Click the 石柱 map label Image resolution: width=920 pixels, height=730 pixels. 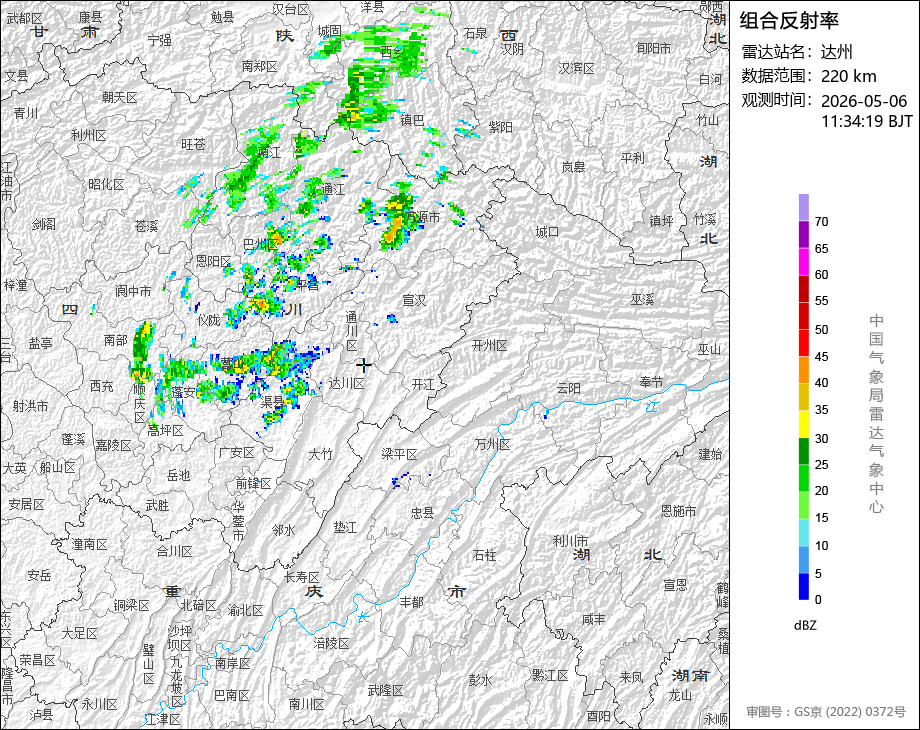484,555
